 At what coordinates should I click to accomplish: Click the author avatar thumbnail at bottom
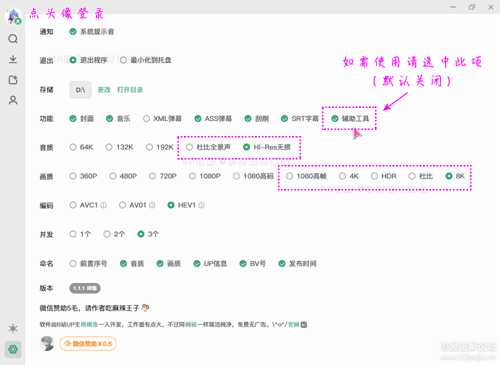47,344
